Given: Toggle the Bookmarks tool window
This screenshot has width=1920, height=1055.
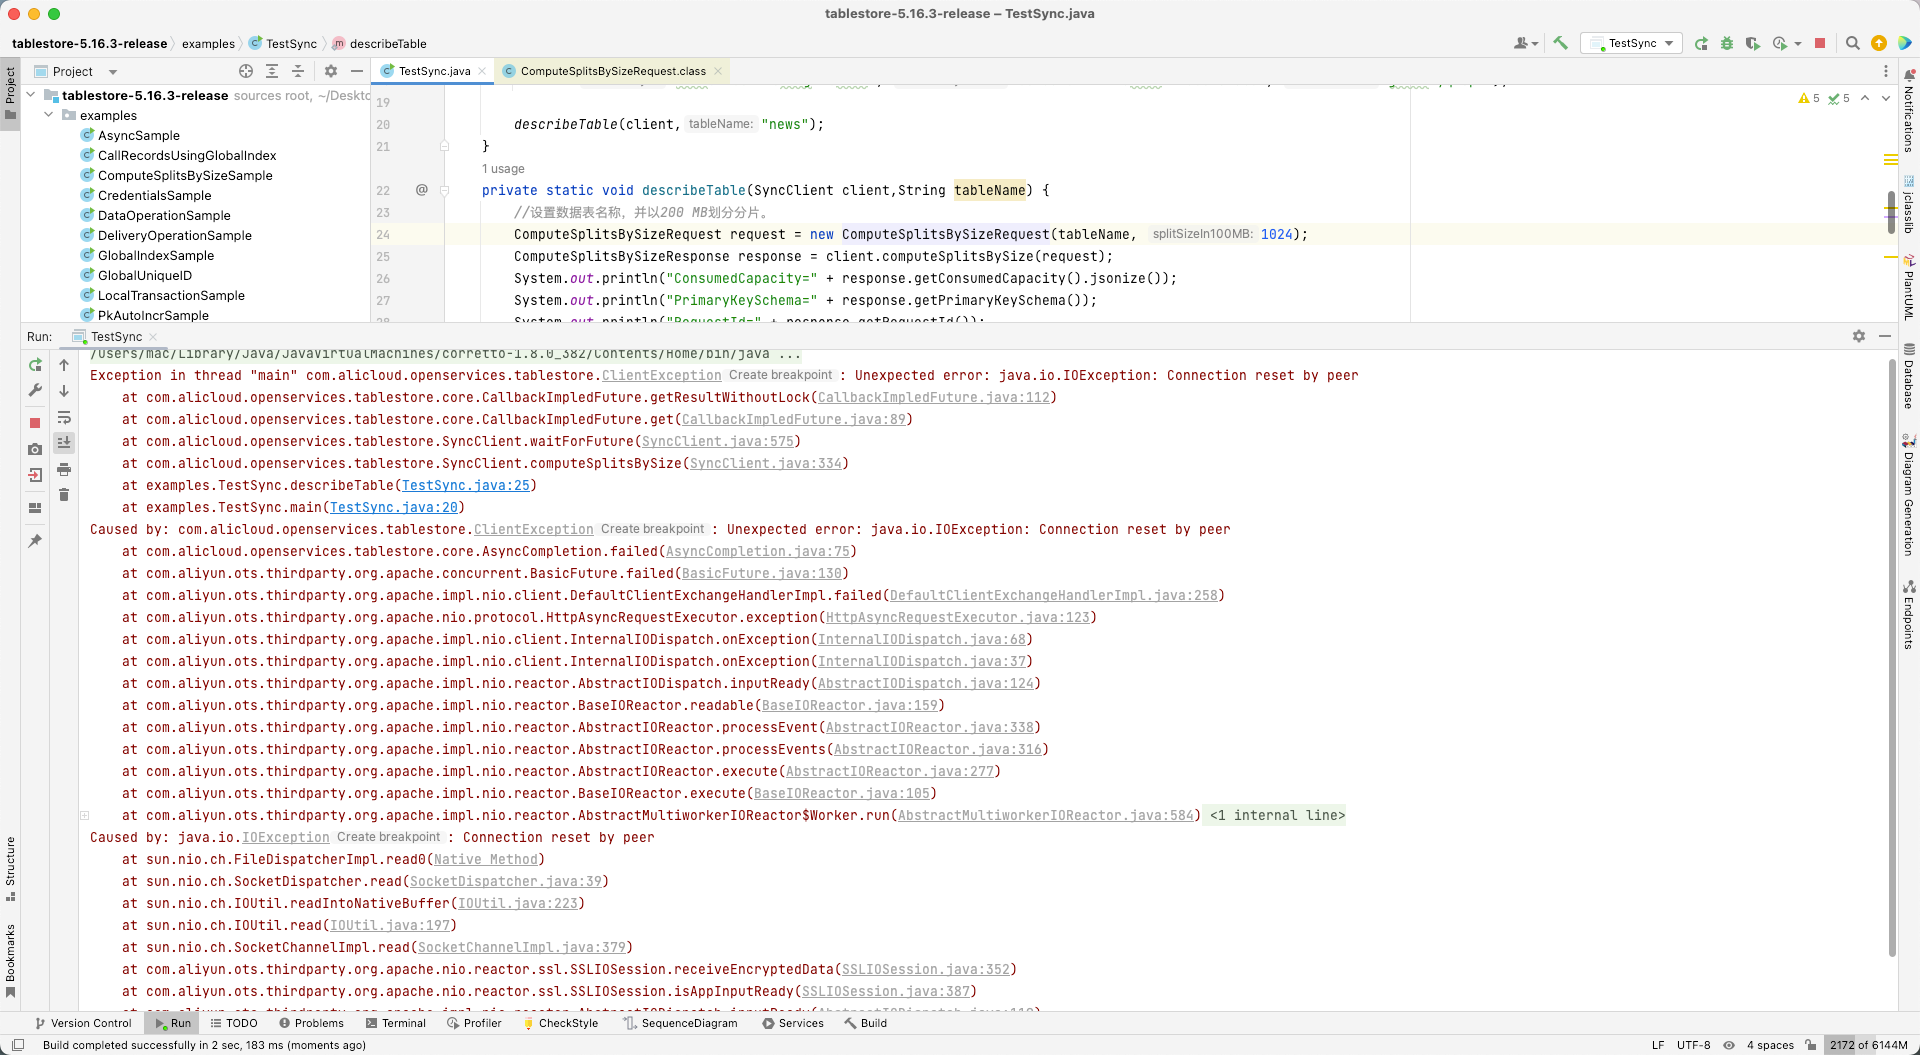Looking at the screenshot, I should (x=10, y=961).
